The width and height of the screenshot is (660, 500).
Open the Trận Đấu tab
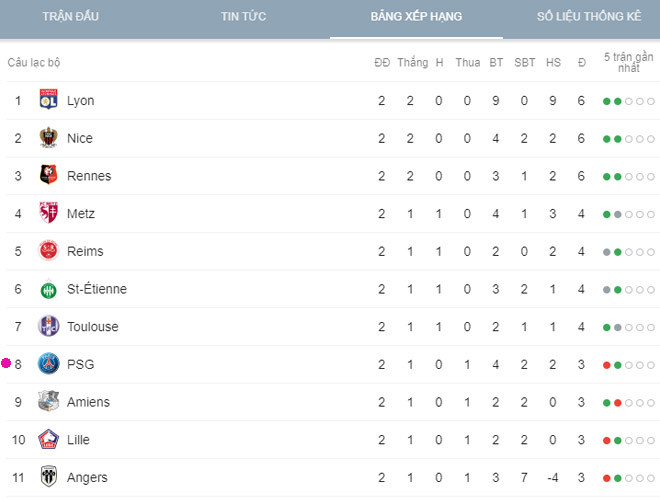[x=72, y=17]
